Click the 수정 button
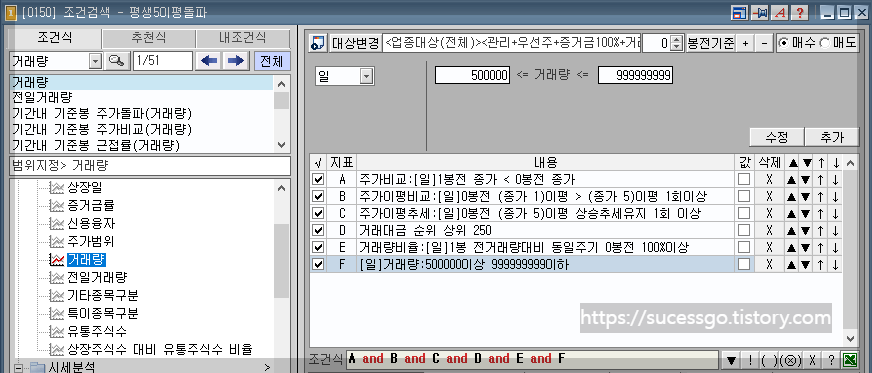 coord(776,137)
